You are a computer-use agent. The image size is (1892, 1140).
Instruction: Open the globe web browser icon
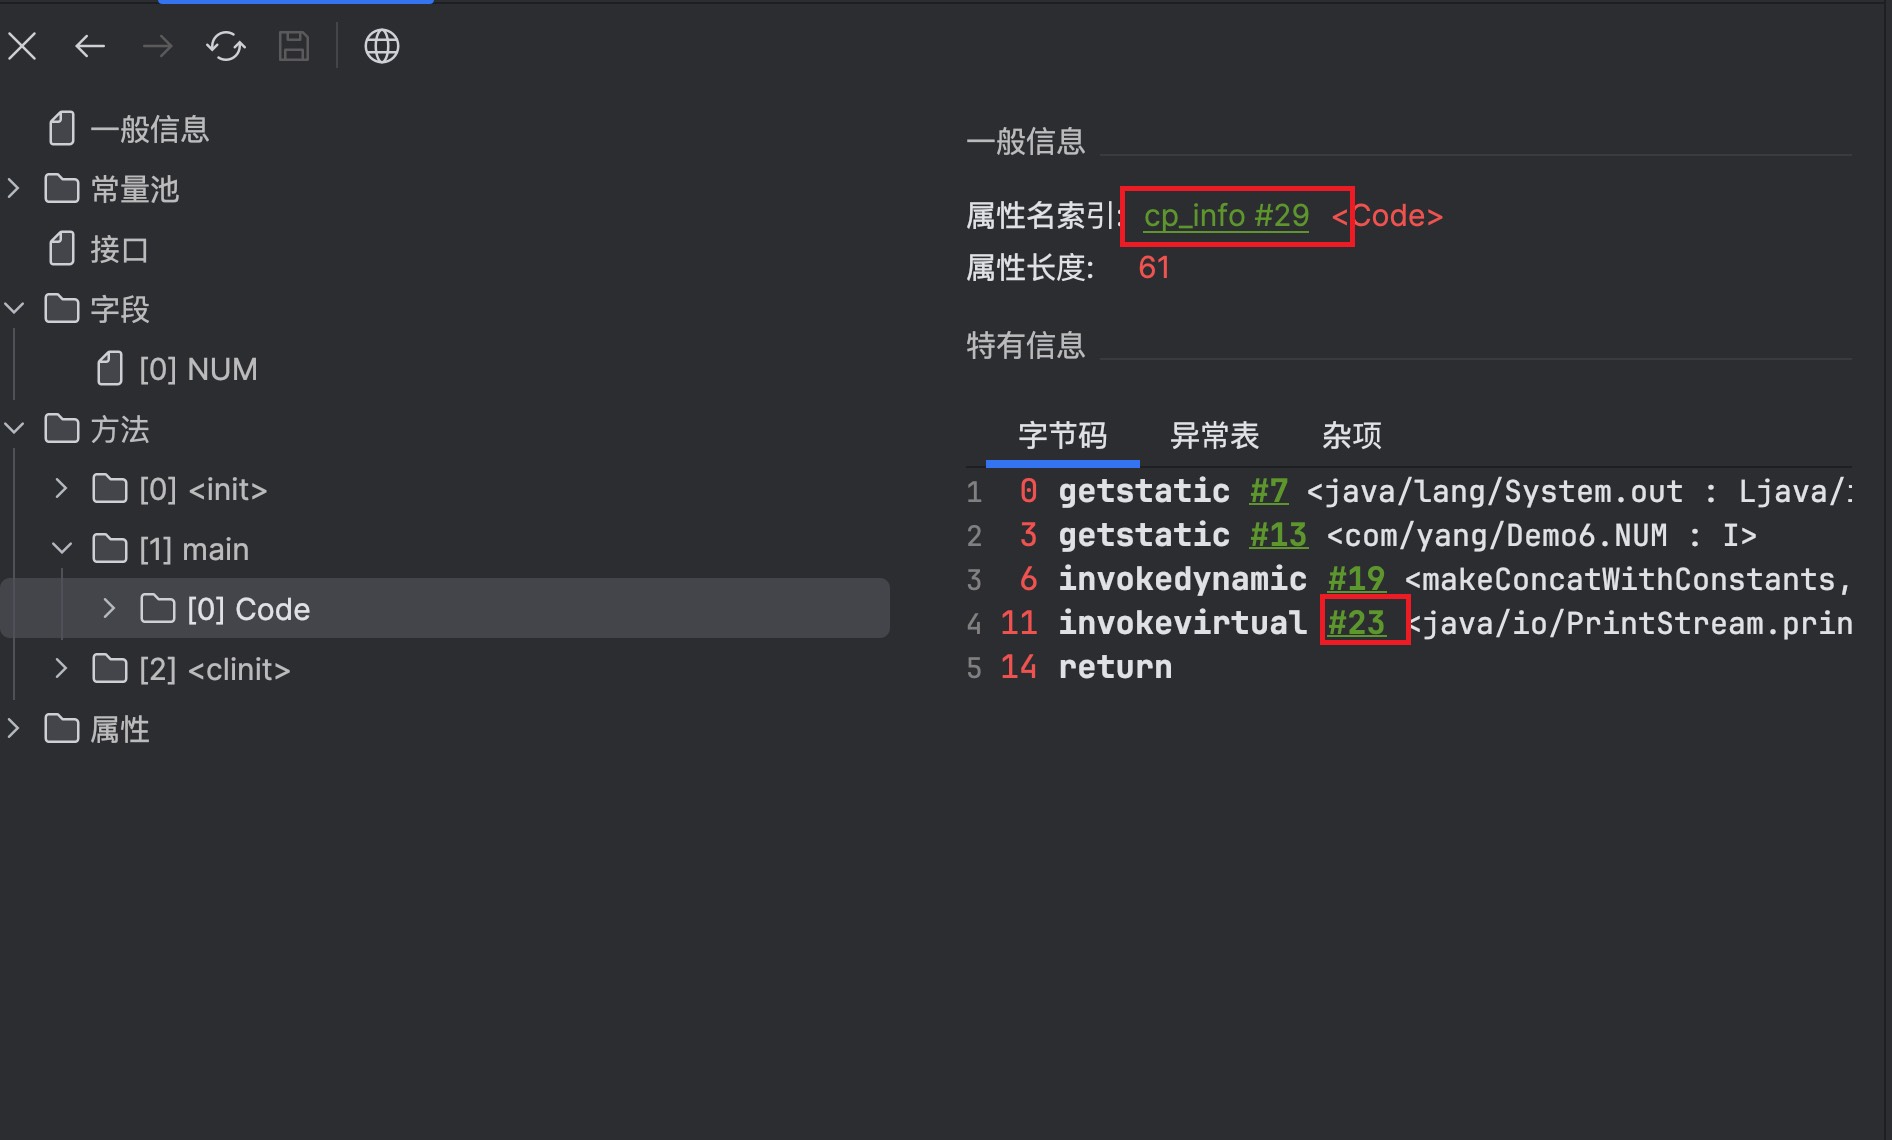(381, 46)
